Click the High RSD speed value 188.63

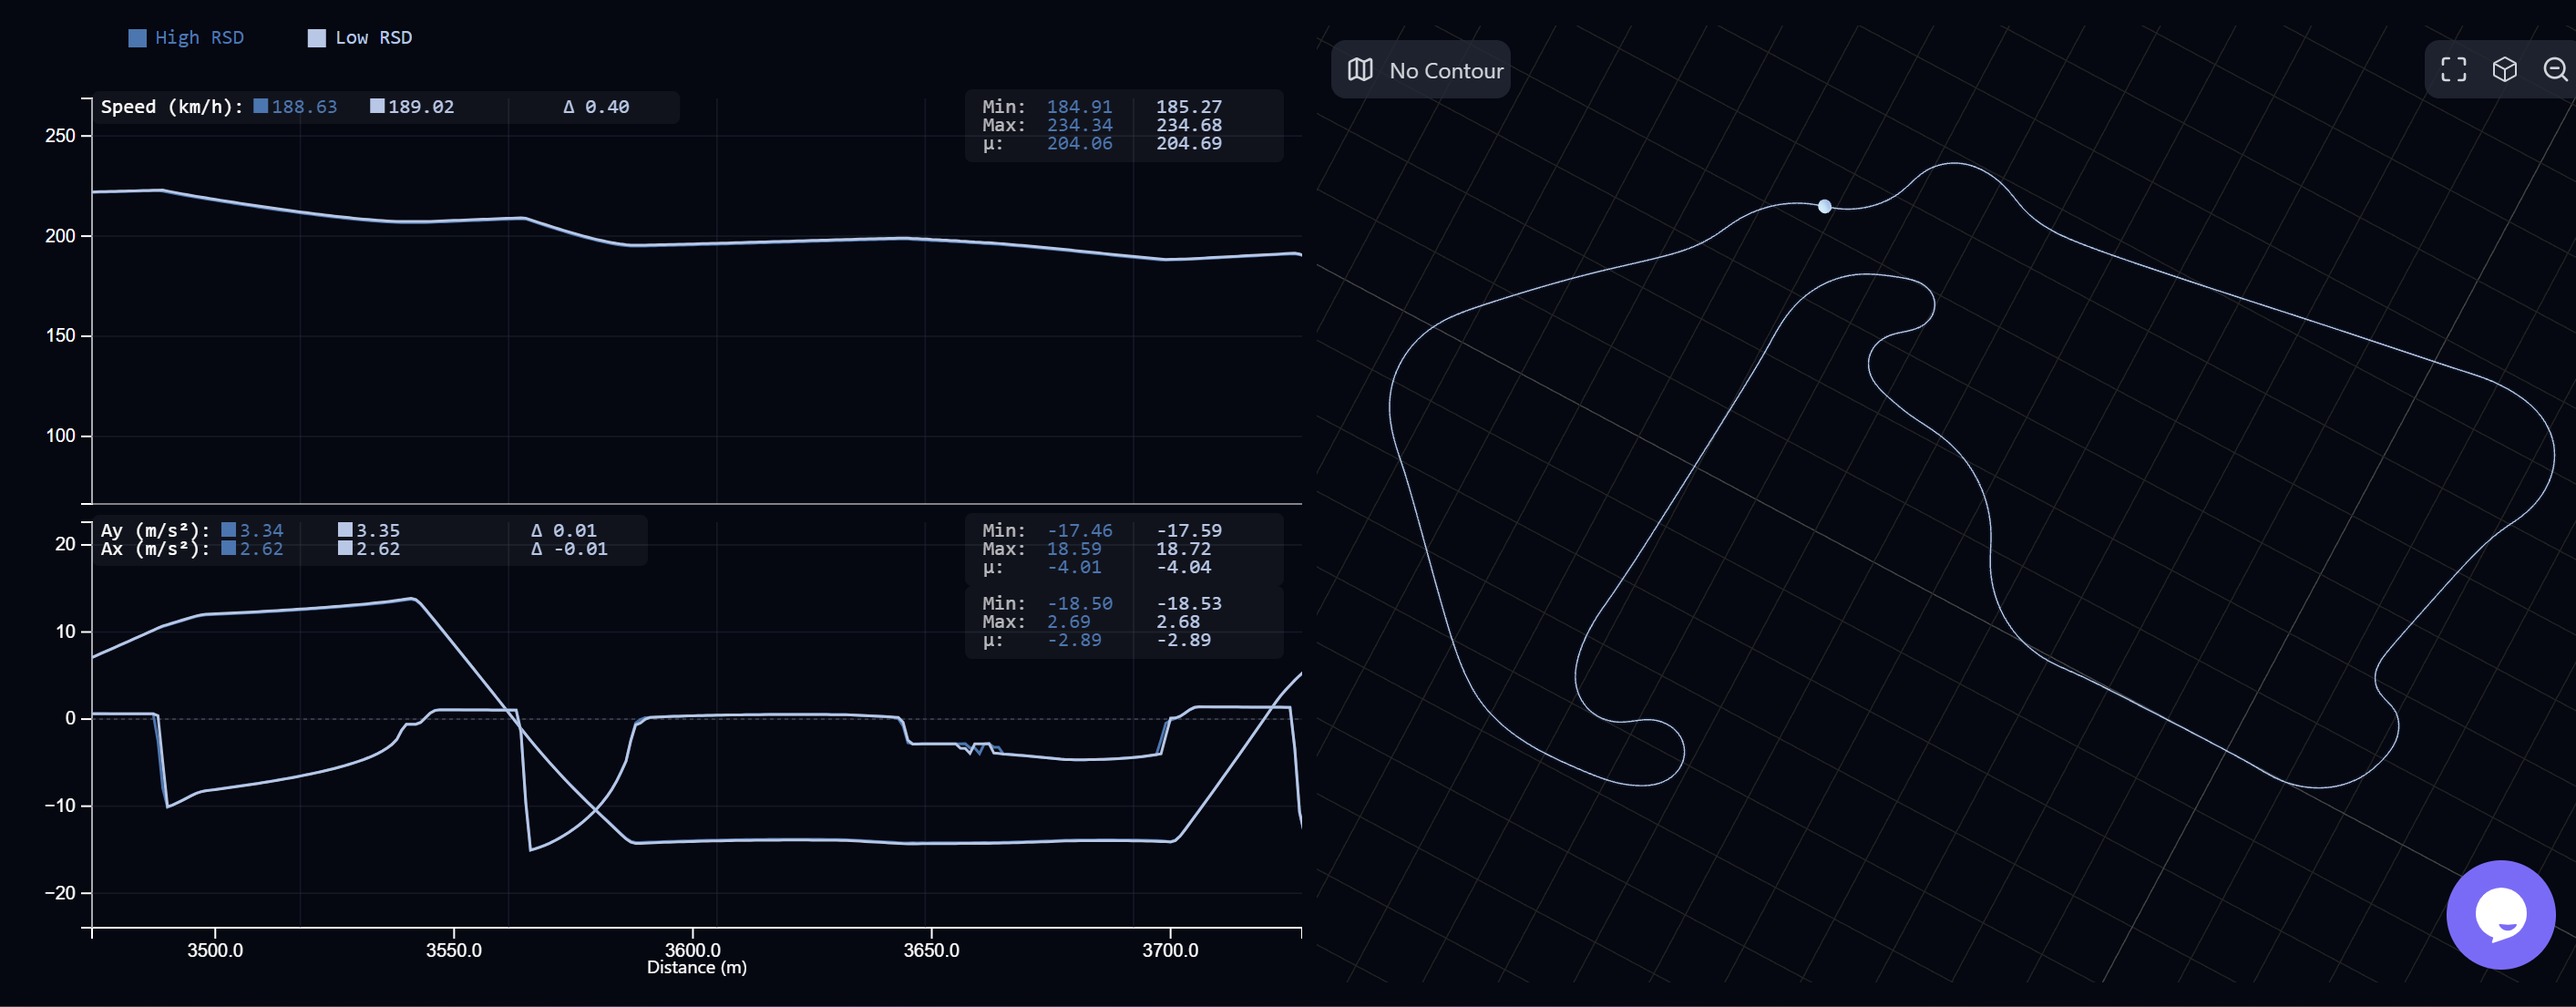pos(304,107)
